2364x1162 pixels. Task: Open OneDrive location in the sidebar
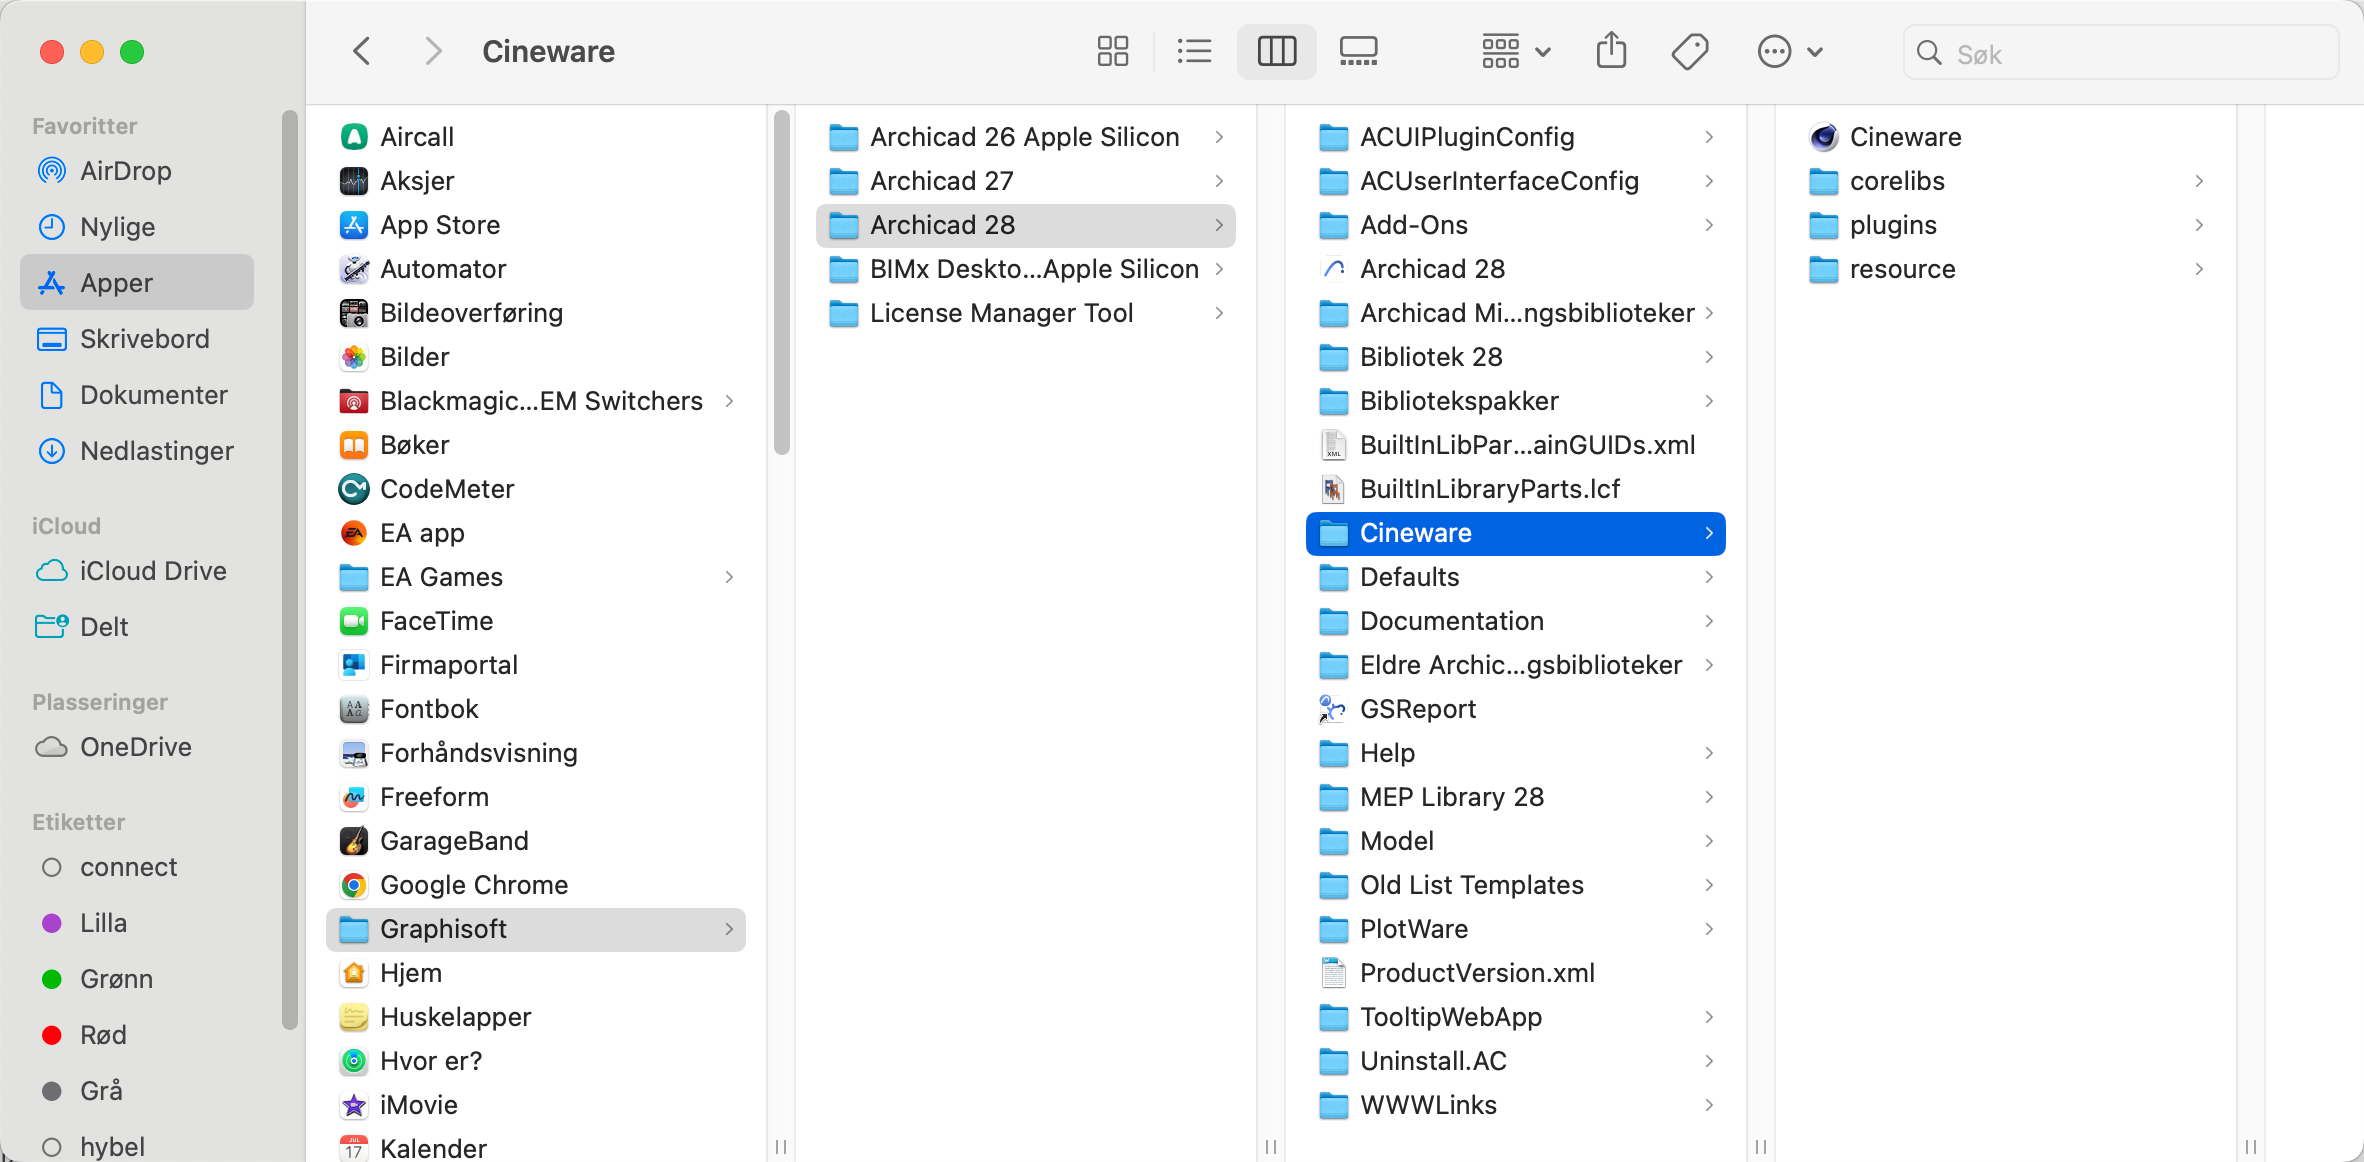[137, 747]
